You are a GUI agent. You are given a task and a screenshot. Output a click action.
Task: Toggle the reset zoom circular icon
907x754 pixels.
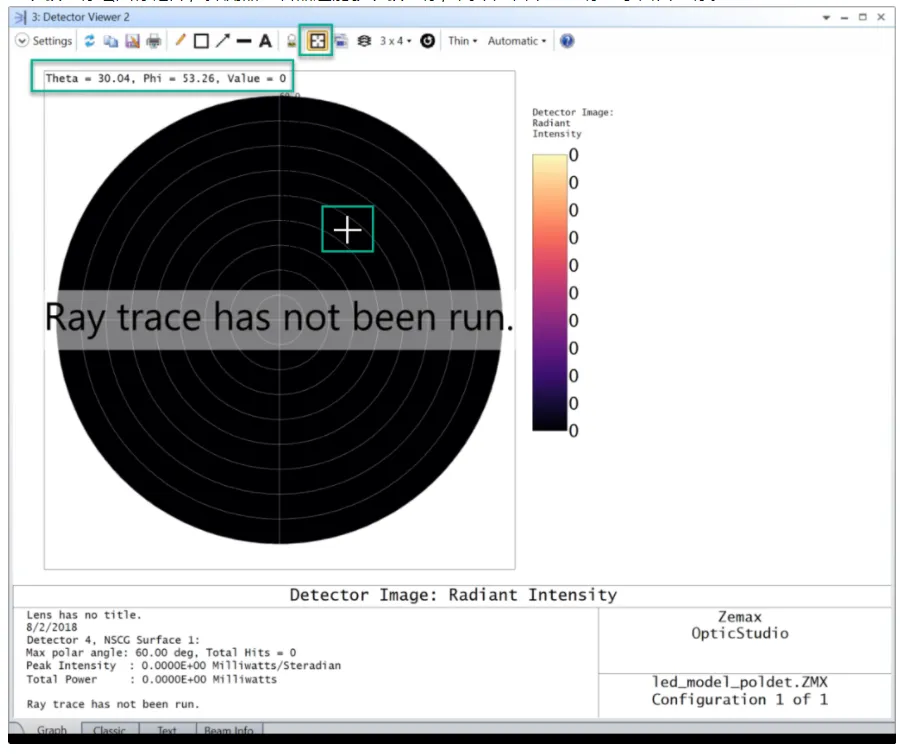[427, 41]
